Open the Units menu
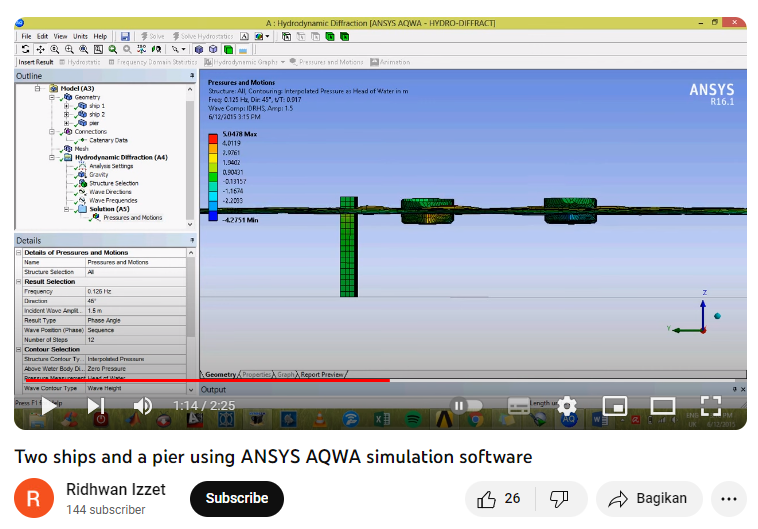 pos(80,36)
